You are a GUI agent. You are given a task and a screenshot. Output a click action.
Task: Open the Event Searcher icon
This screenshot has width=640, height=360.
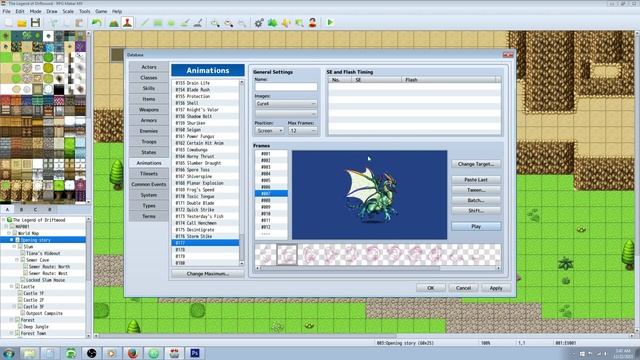pos(299,23)
